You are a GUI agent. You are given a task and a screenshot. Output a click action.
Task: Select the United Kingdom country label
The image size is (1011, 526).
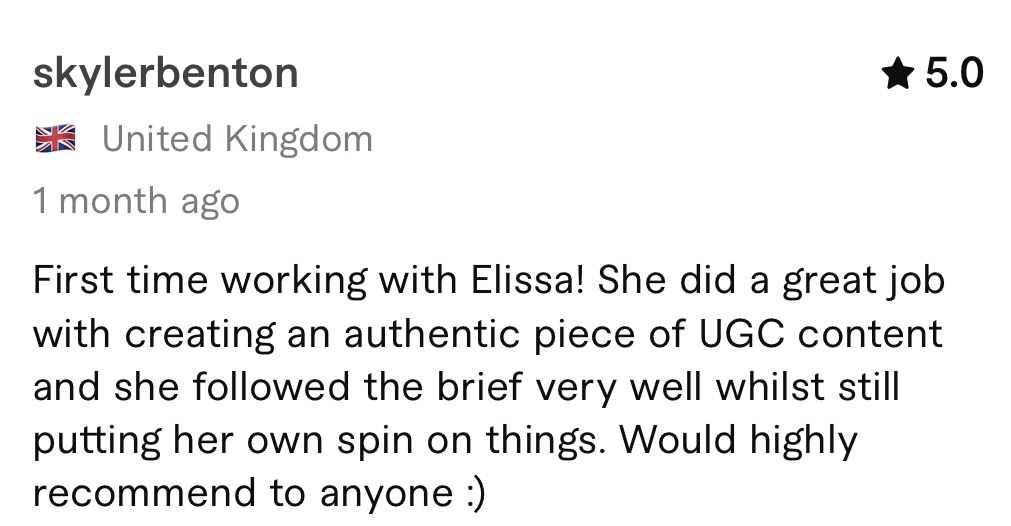pyautogui.click(x=237, y=139)
